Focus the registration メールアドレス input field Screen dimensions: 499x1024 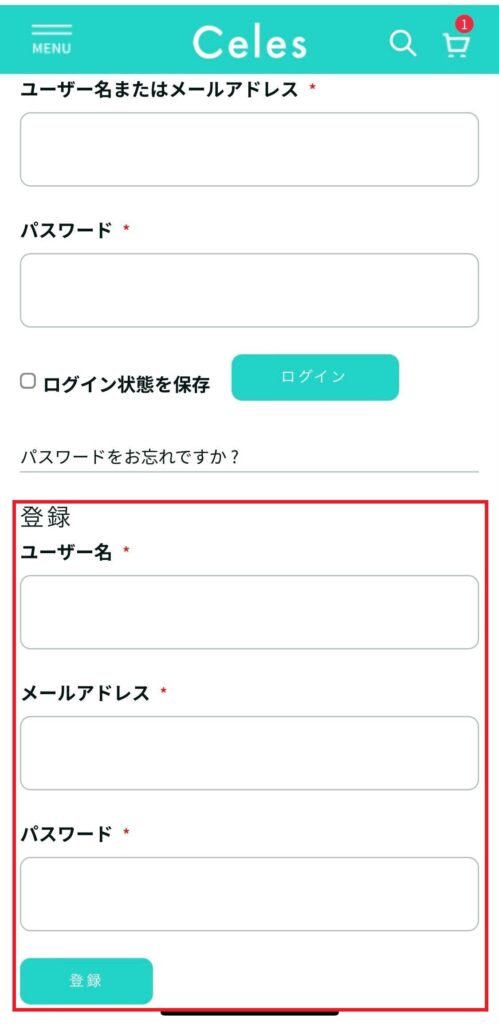click(x=250, y=753)
